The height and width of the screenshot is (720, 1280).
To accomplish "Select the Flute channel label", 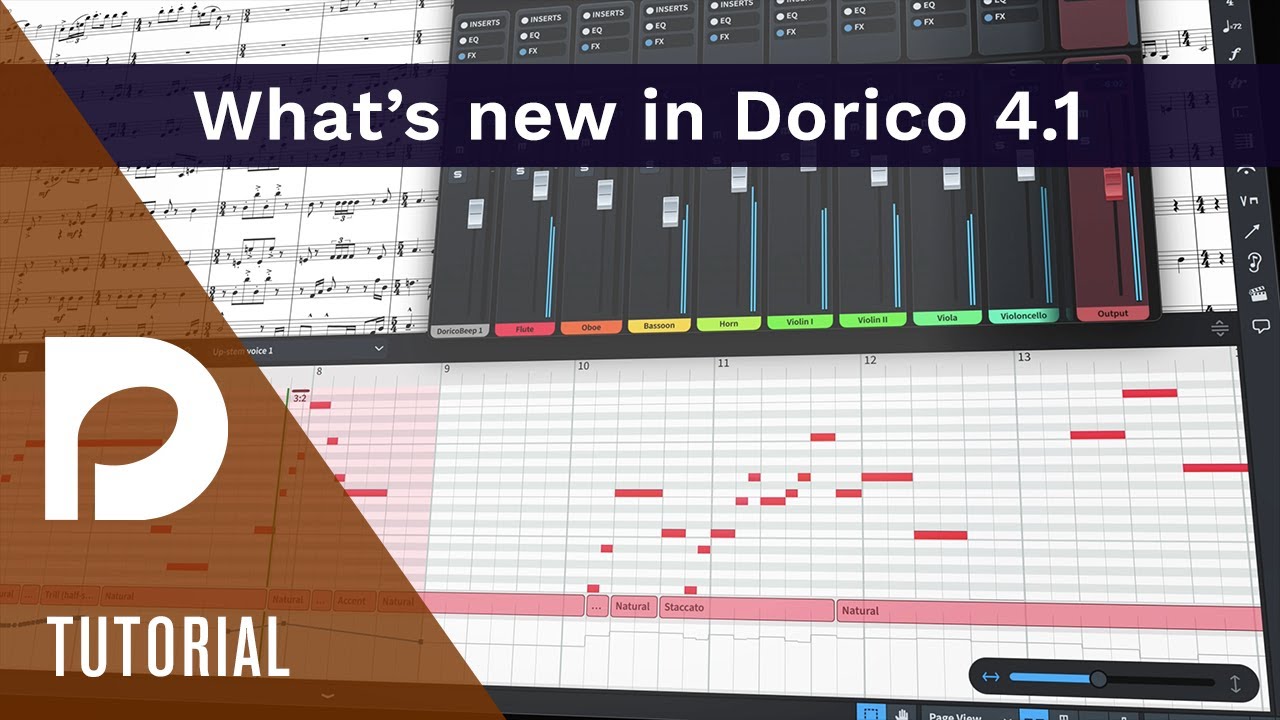I will point(525,329).
